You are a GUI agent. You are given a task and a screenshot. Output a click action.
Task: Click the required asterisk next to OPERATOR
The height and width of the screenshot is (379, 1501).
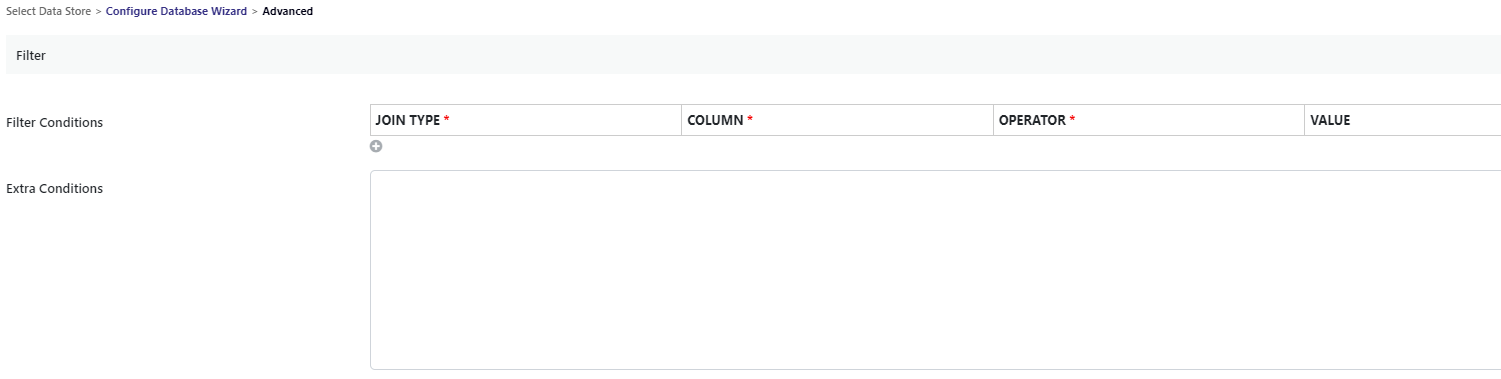point(1073,120)
